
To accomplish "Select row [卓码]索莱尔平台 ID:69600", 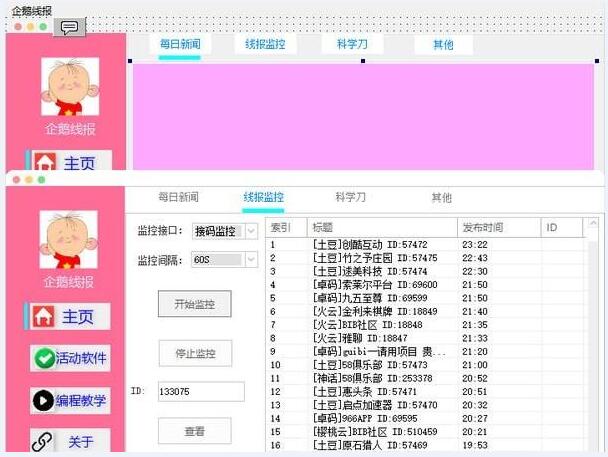I will 427,285.
